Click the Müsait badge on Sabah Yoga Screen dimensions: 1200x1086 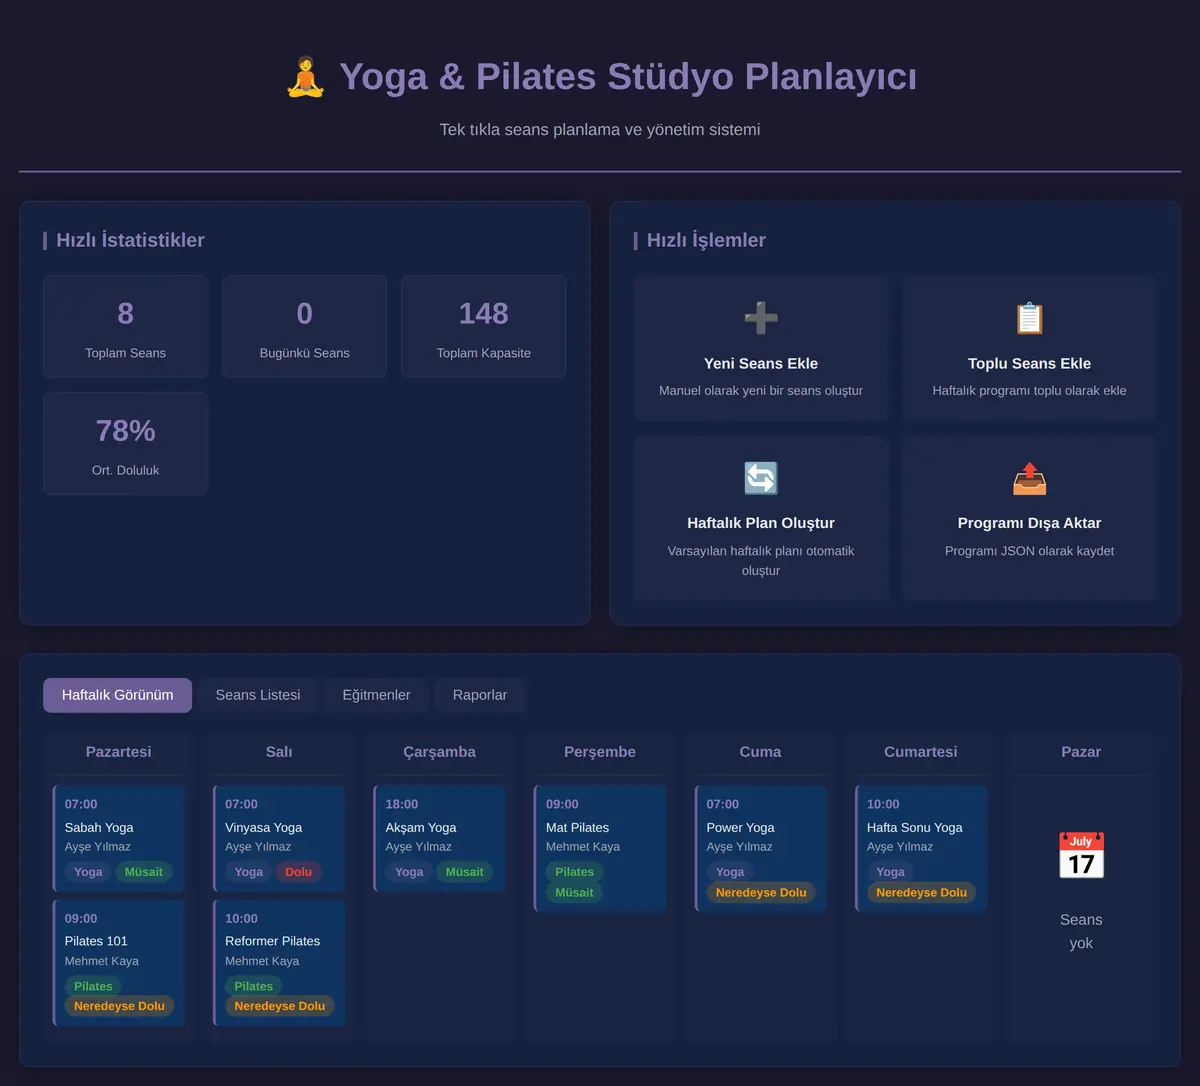pyautogui.click(x=144, y=872)
